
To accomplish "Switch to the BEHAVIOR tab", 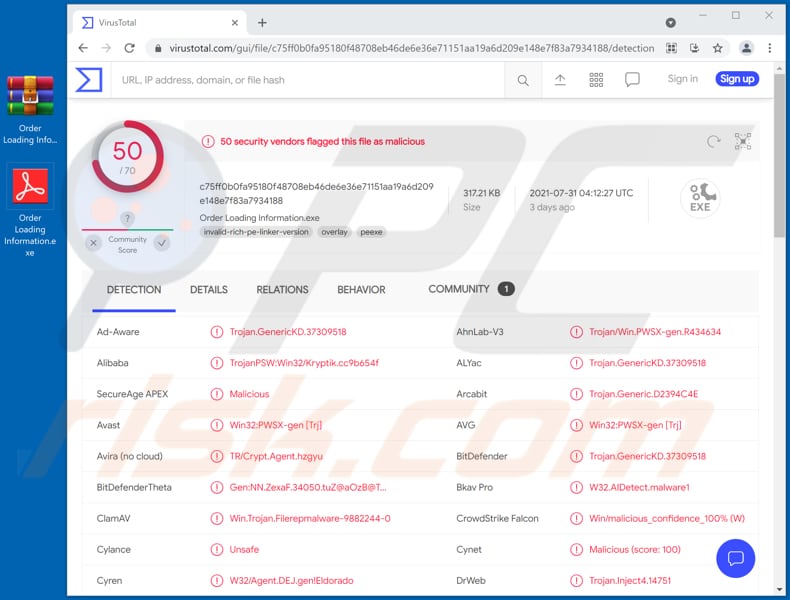I will (361, 290).
